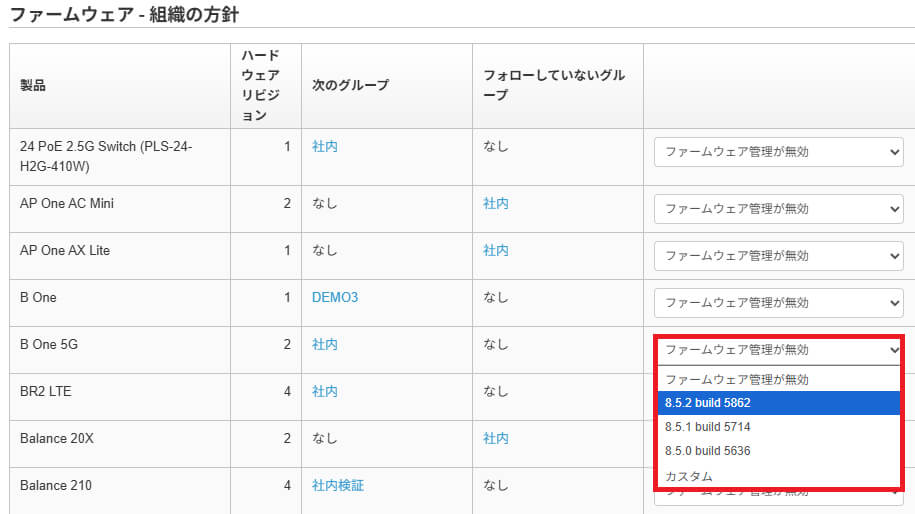The width and height of the screenshot is (915, 514).
Task: Click the フォローしていないグループ column header
Action: [x=558, y=86]
